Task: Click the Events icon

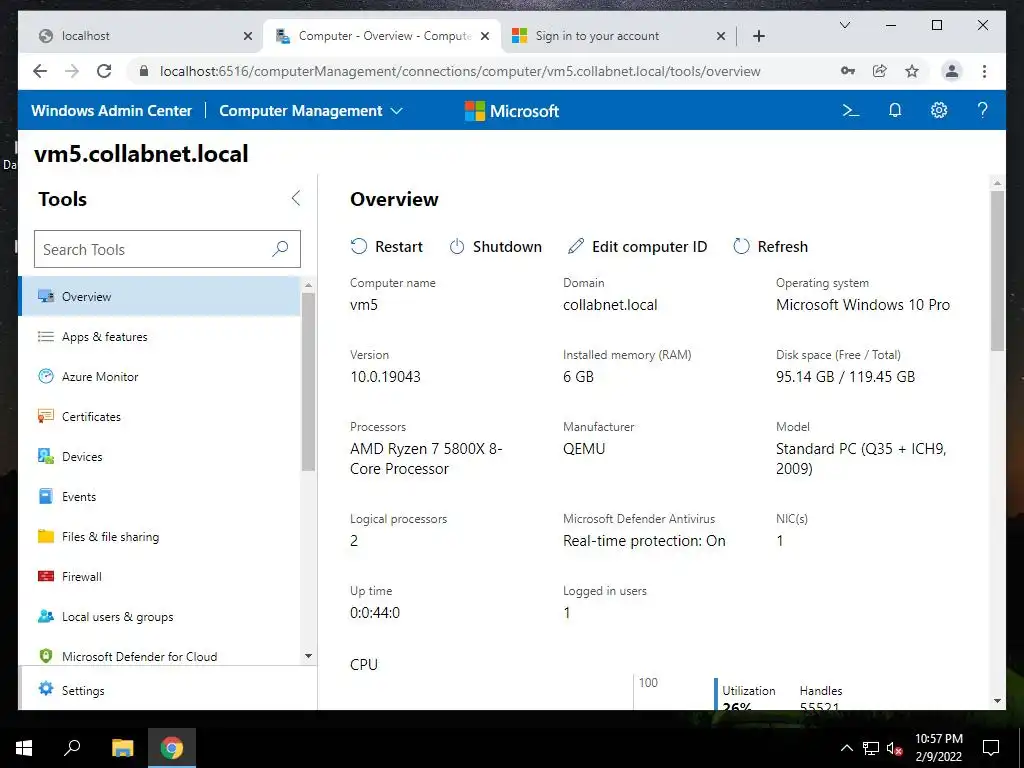Action: (46, 496)
